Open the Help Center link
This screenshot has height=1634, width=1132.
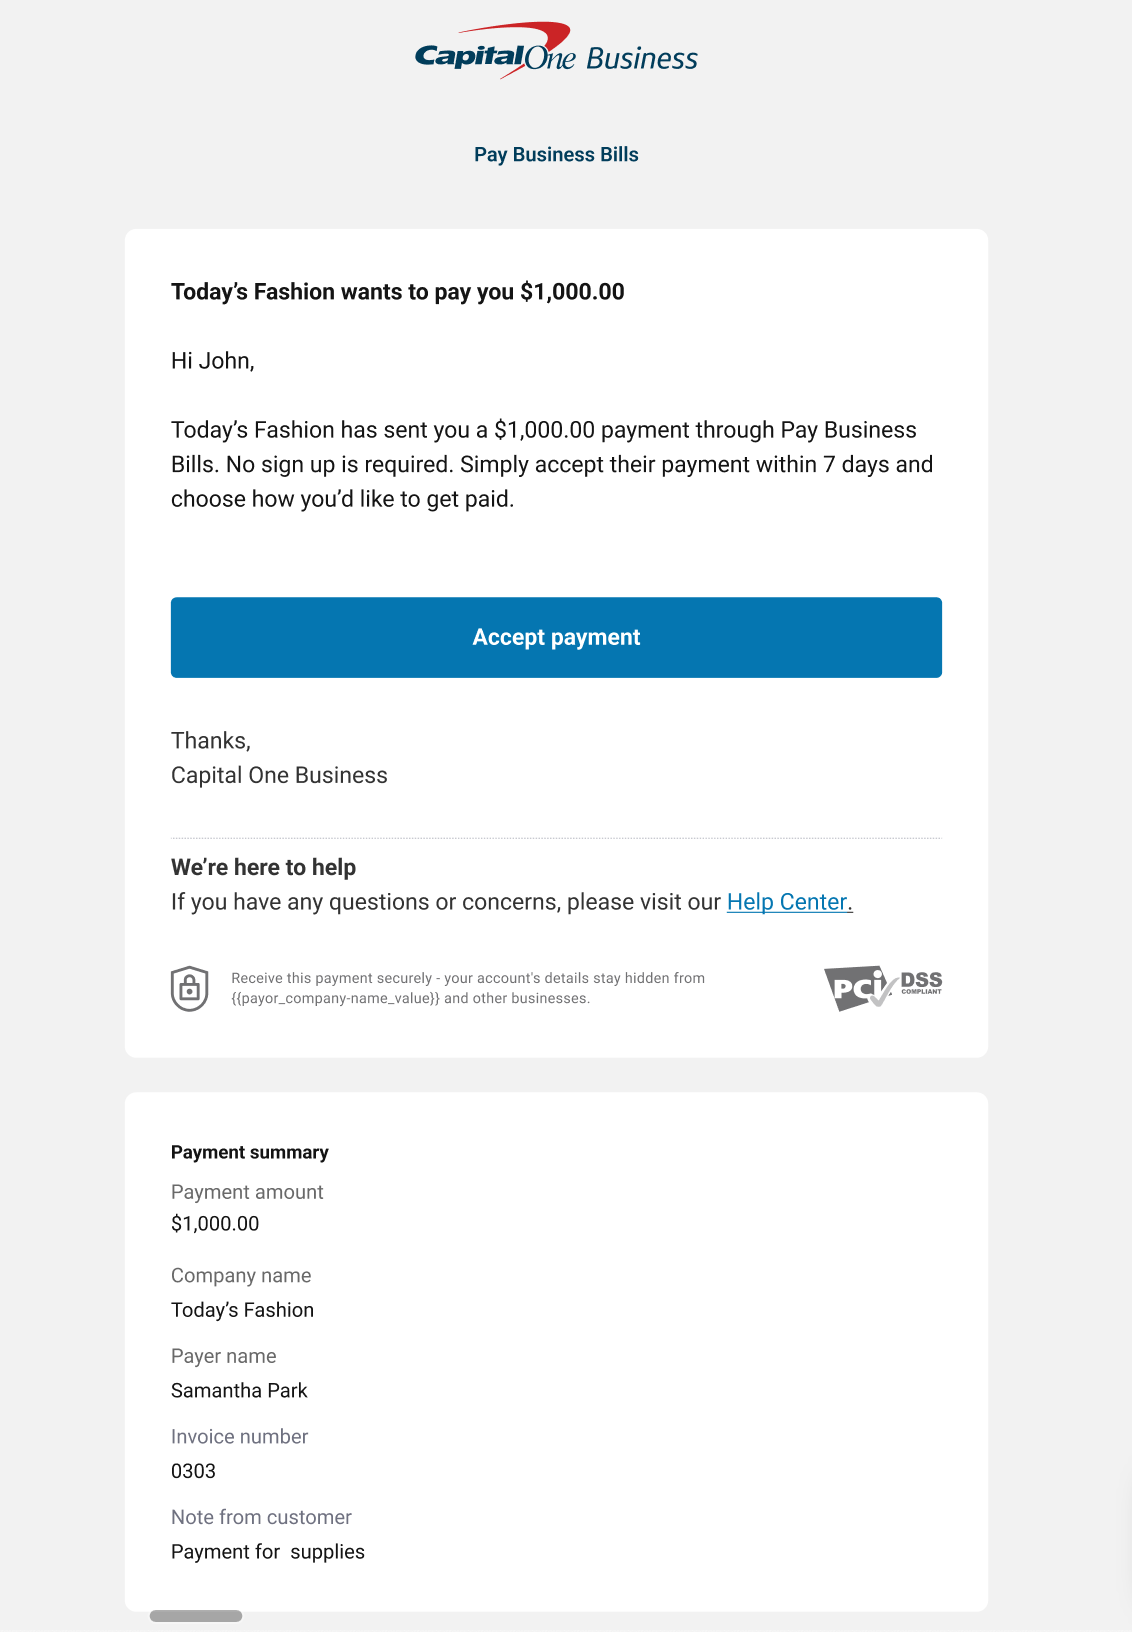pos(789,902)
